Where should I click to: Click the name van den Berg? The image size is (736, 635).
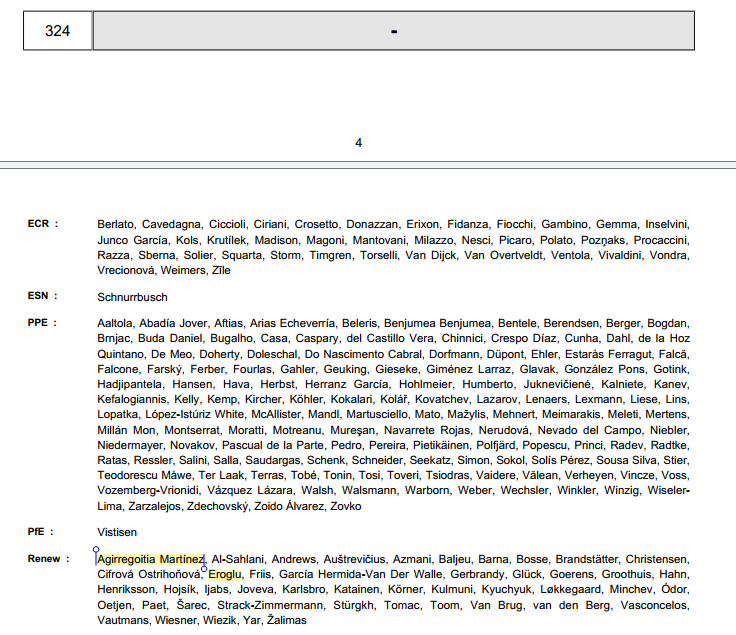[x=571, y=605]
